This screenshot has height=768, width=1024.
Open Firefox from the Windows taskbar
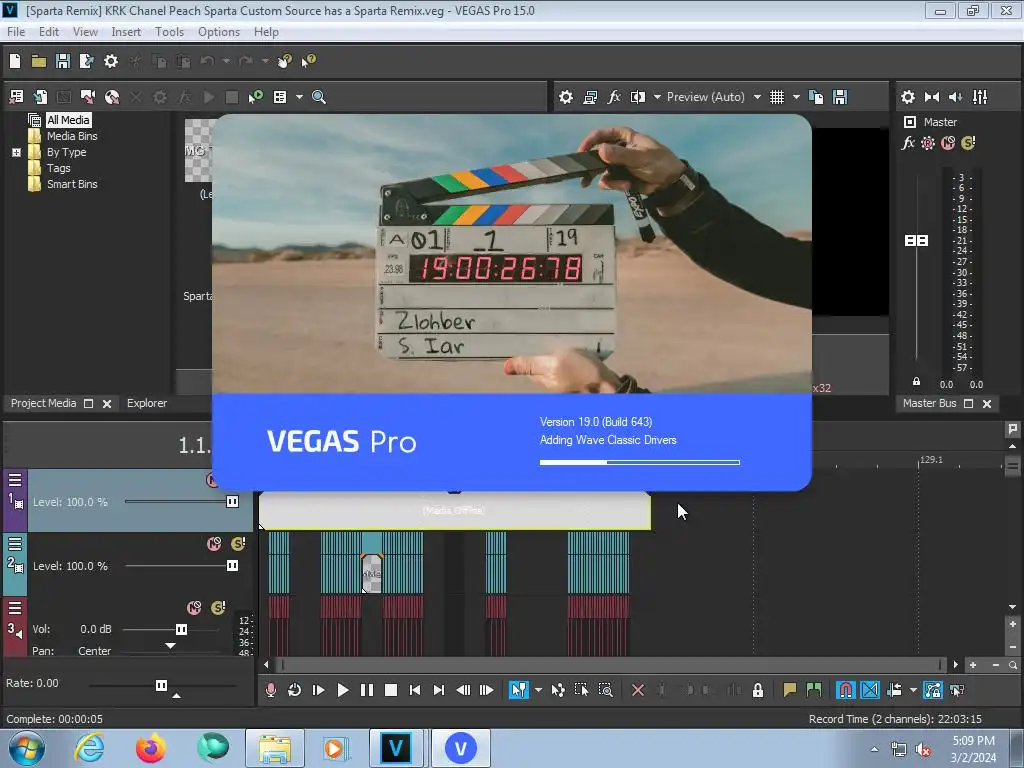pyautogui.click(x=151, y=748)
